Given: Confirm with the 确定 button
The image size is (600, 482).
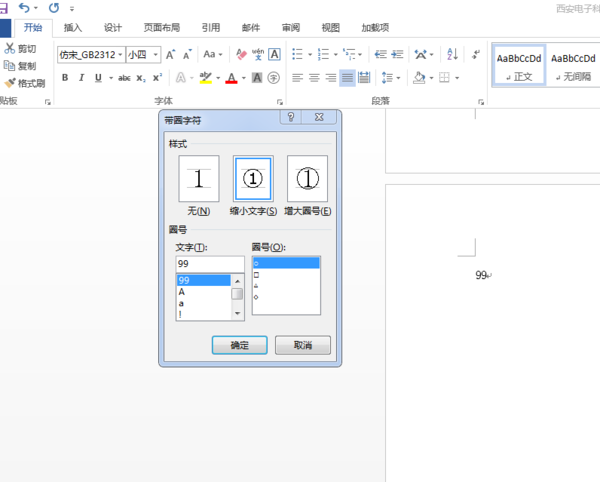Looking at the screenshot, I should [x=240, y=345].
